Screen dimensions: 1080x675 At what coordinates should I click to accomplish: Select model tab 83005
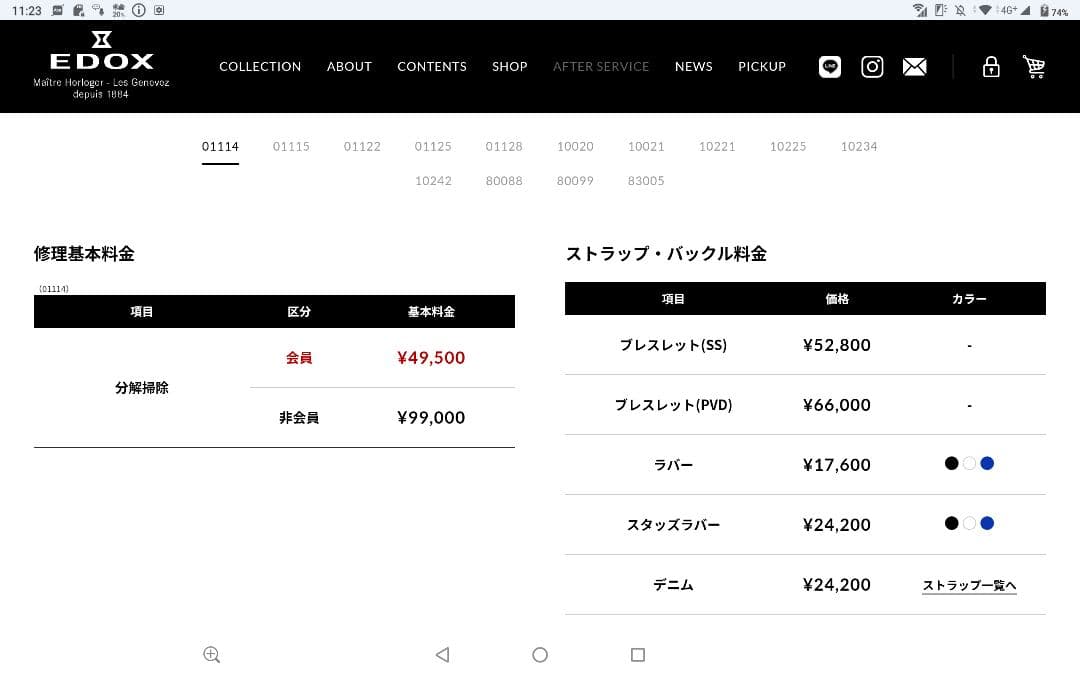[646, 181]
